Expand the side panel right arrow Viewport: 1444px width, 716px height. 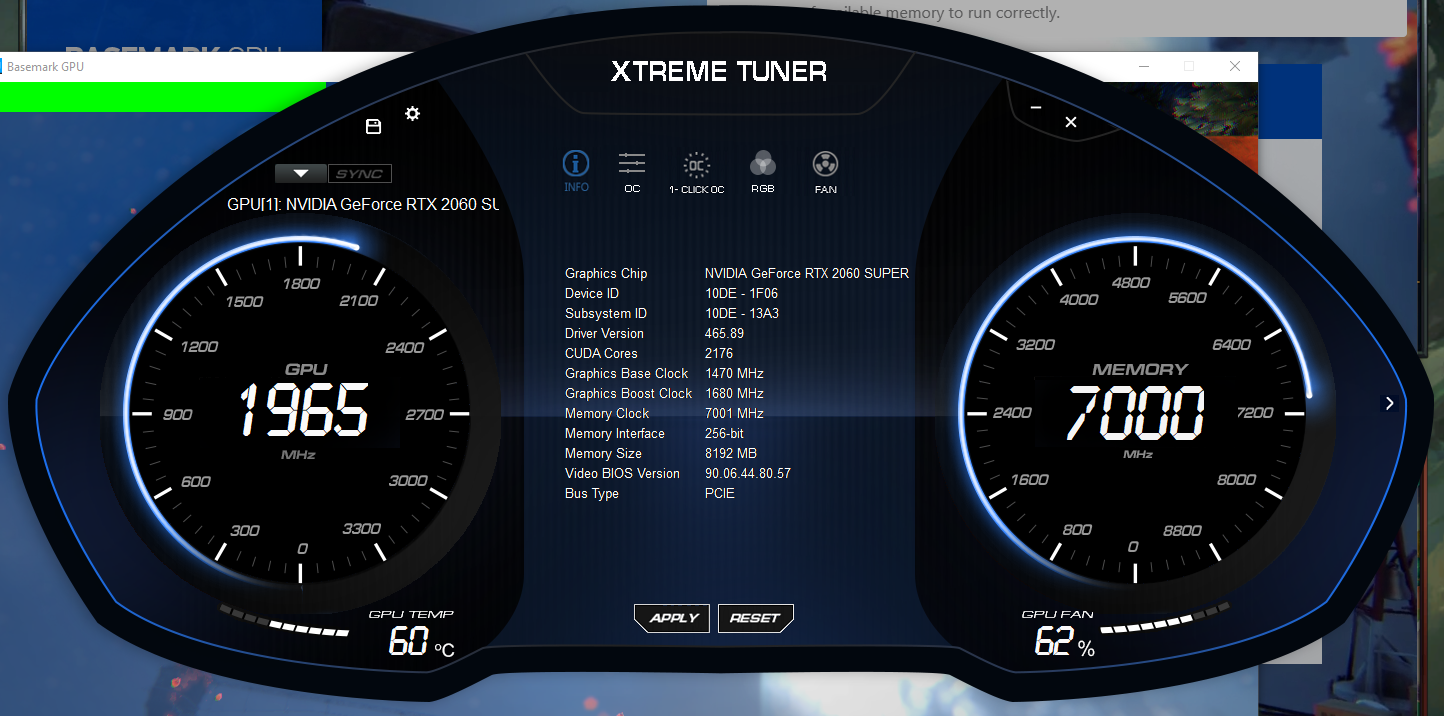pos(1389,403)
